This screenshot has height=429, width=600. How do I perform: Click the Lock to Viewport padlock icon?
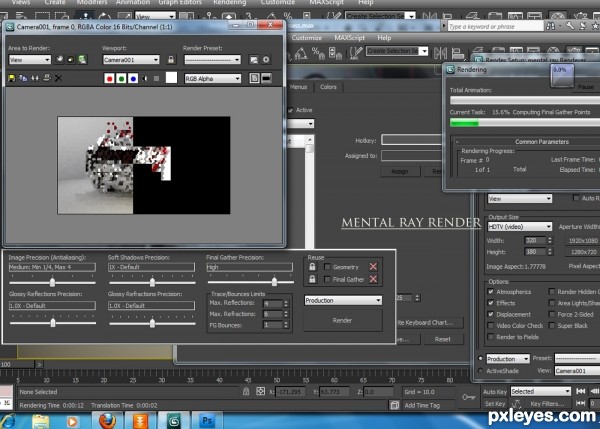tap(171, 60)
